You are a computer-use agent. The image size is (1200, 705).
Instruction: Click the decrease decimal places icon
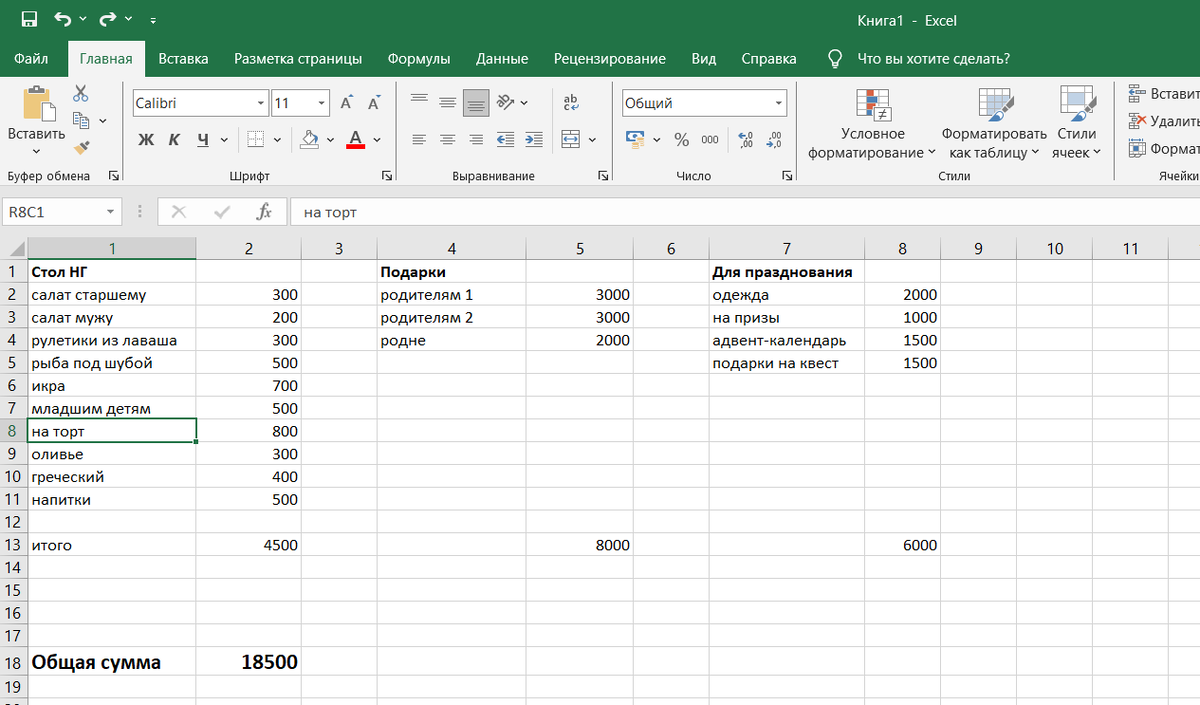click(774, 139)
